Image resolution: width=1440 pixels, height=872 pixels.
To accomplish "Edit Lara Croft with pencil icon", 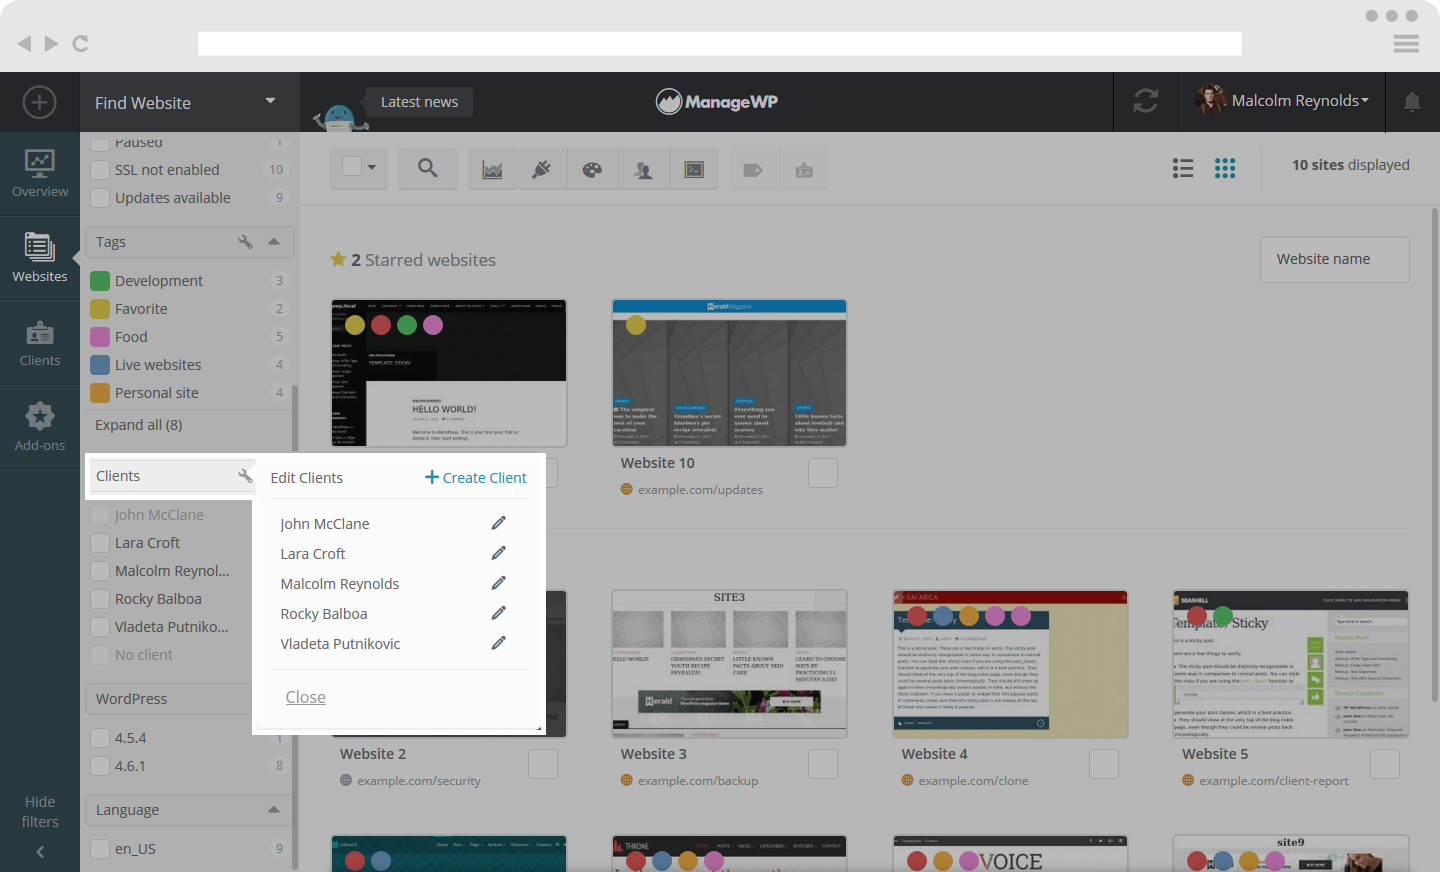I will [x=498, y=553].
